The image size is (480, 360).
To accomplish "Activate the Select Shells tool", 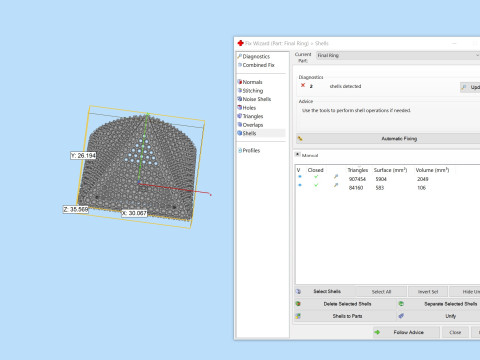I will [325, 291].
